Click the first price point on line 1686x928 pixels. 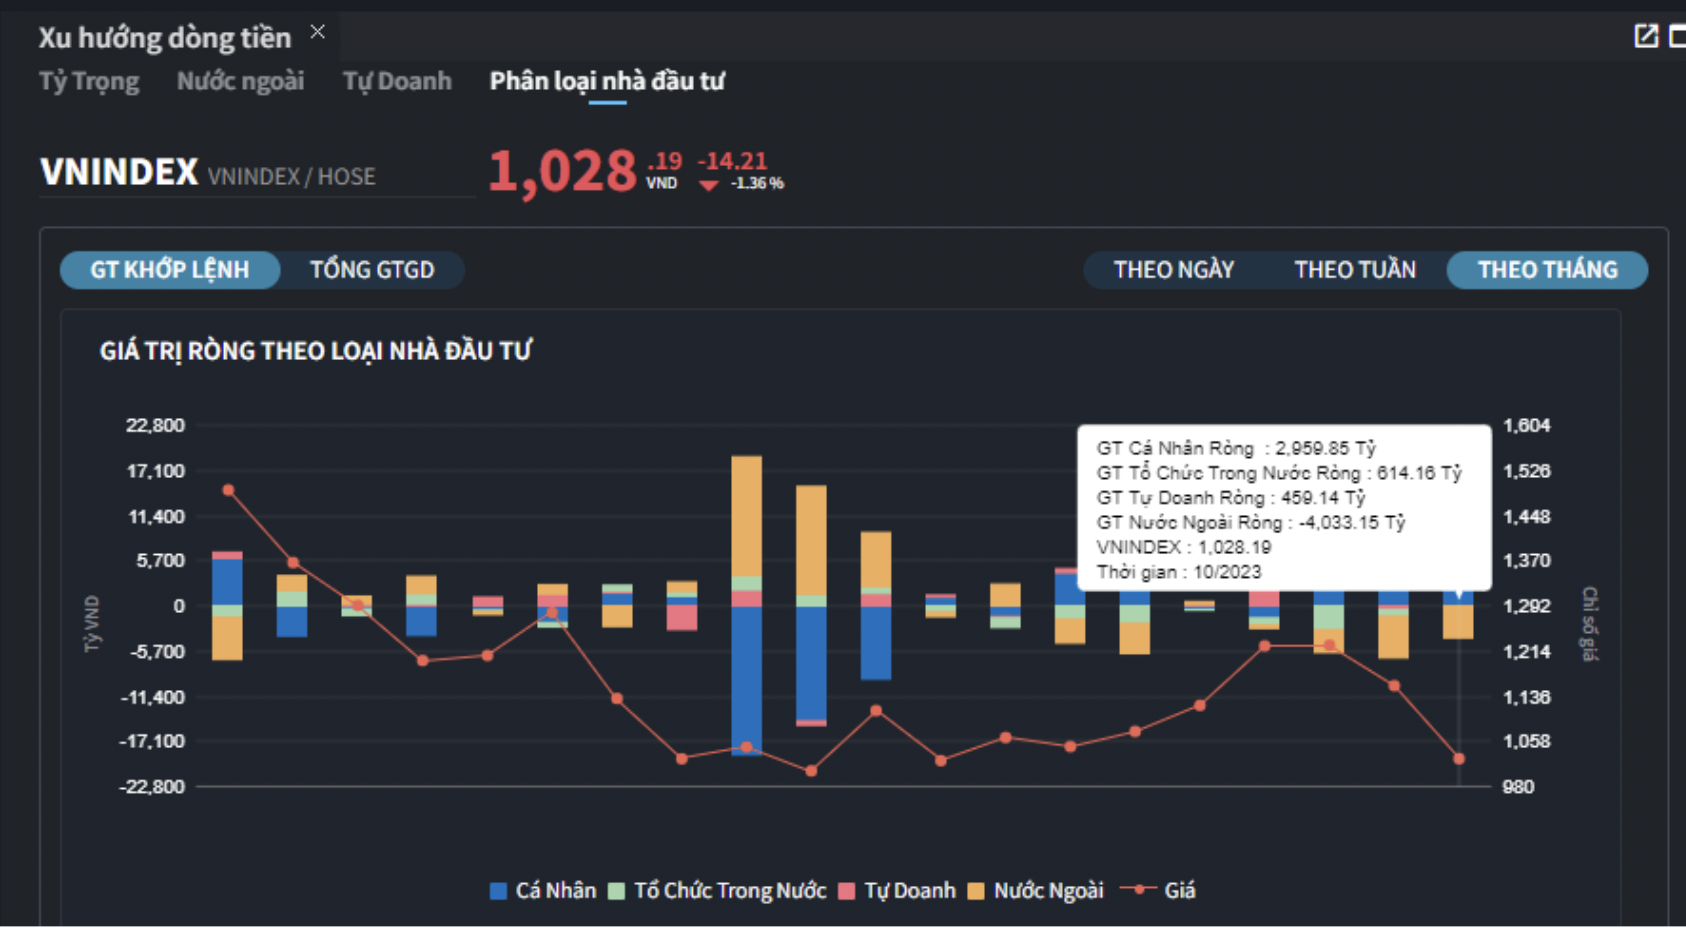(228, 490)
